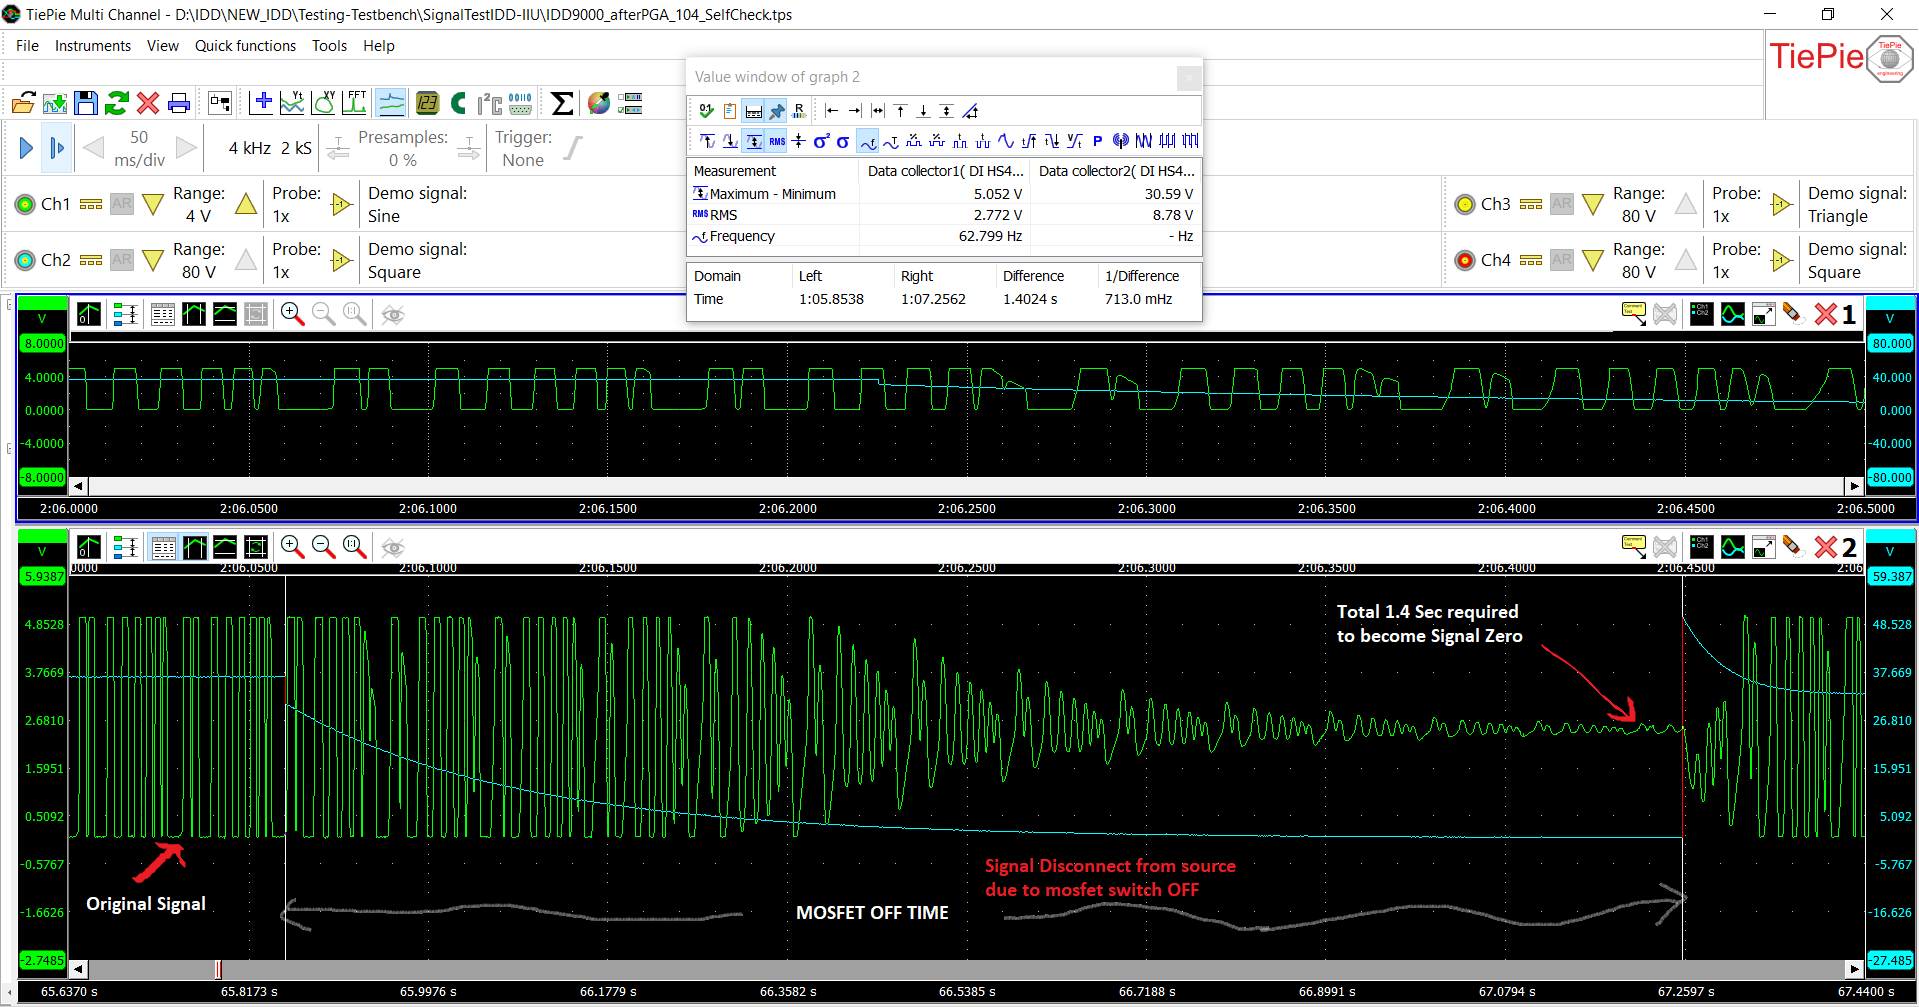
Task: Close graph 1 with red X
Action: pyautogui.click(x=1825, y=314)
